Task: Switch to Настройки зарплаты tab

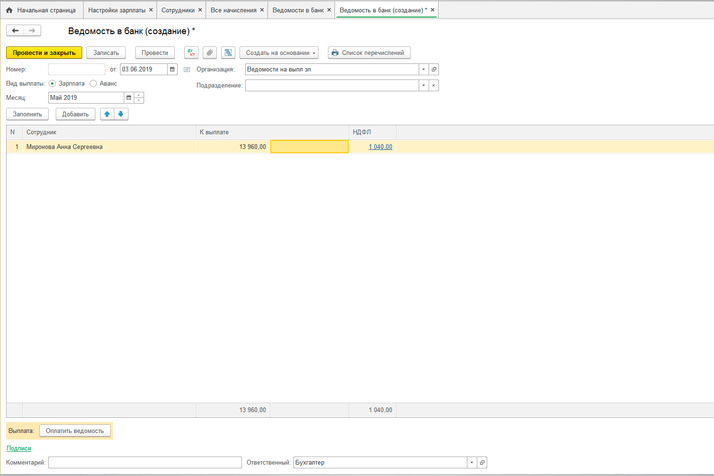Action: pyautogui.click(x=116, y=10)
